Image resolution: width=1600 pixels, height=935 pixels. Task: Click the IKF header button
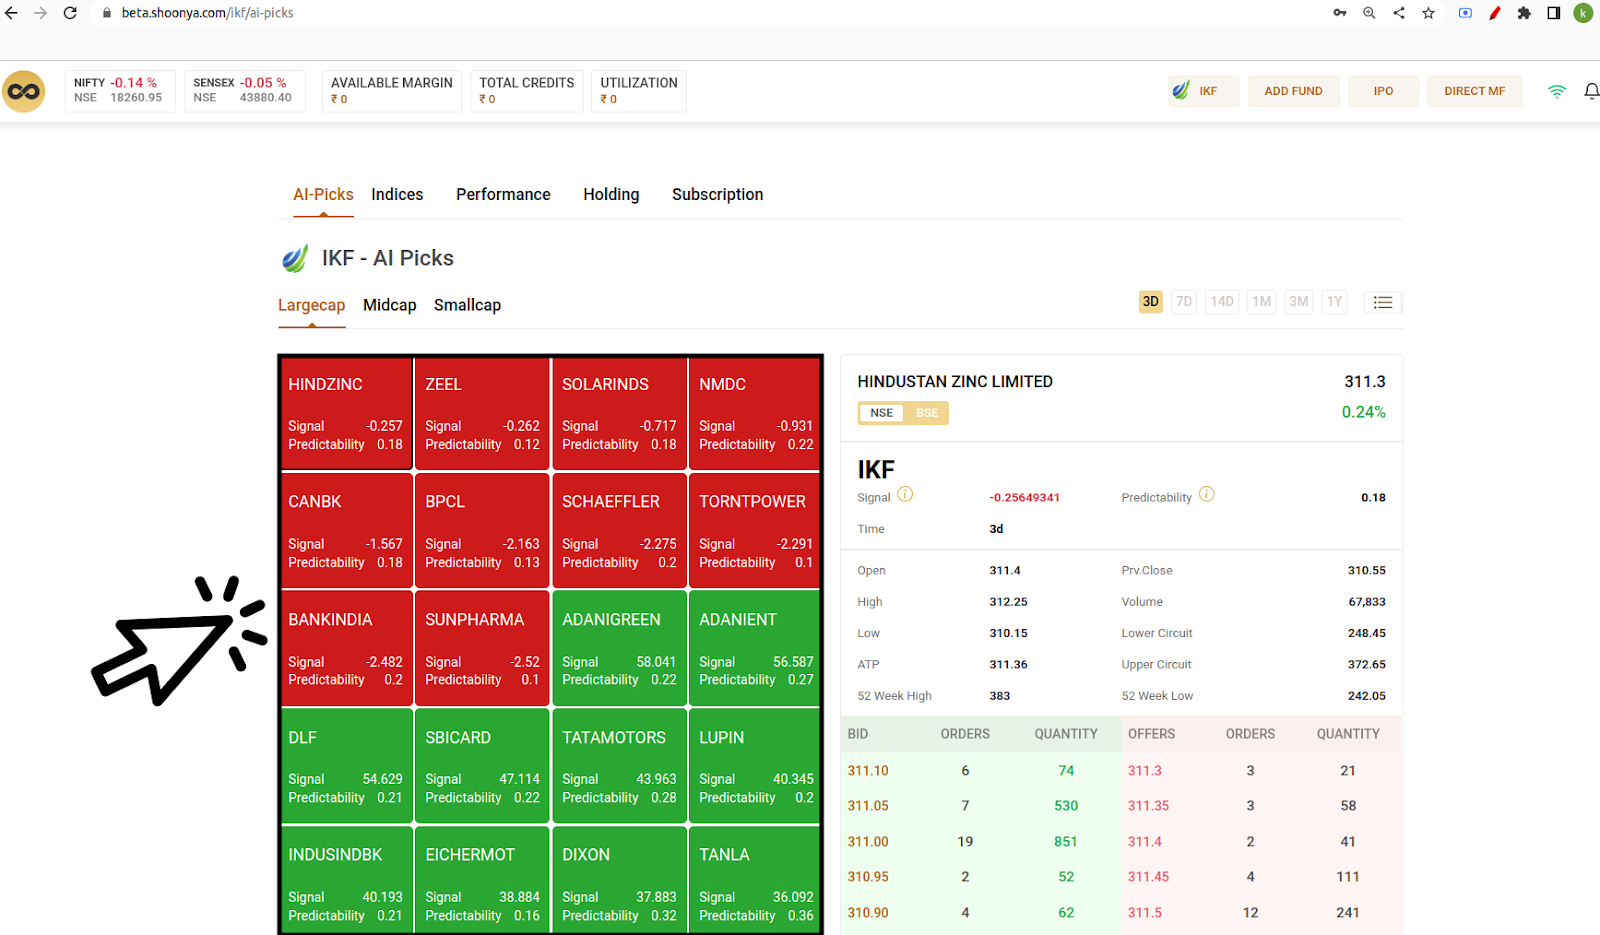click(1204, 91)
